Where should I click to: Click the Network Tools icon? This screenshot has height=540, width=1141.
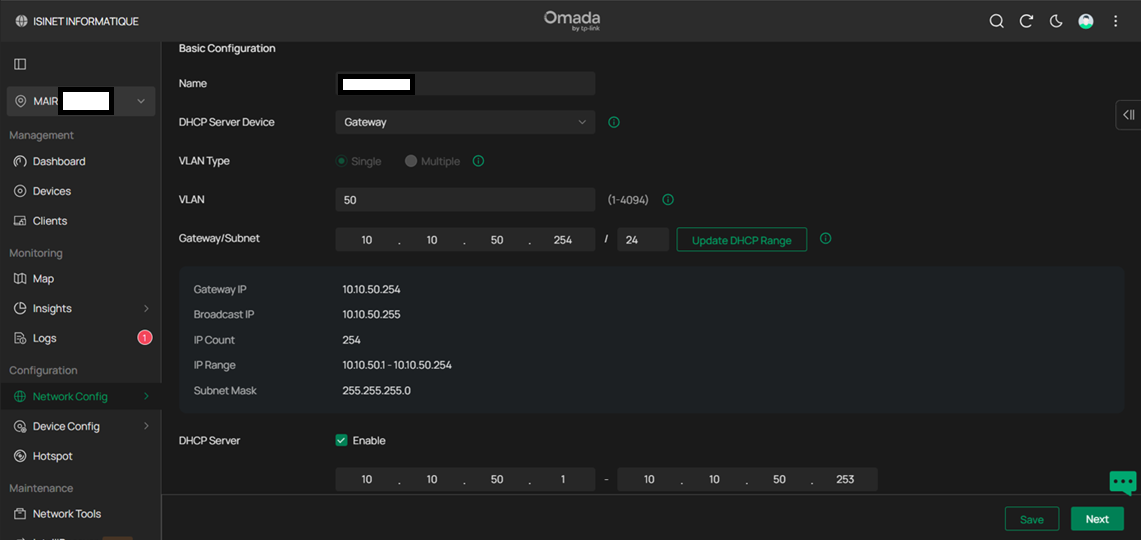click(x=20, y=514)
